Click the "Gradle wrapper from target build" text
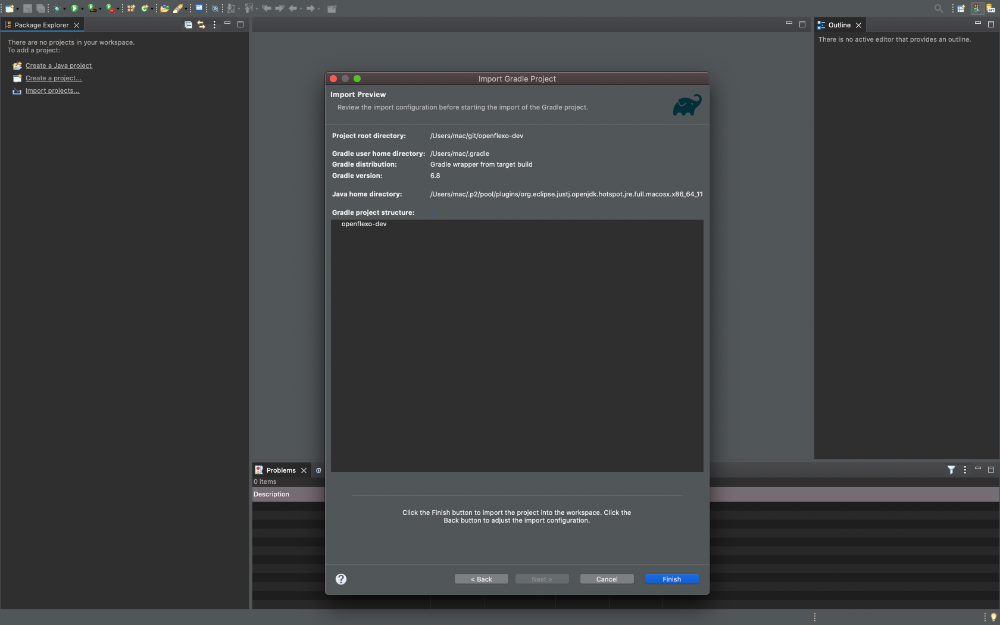The image size is (1000, 625). [482, 165]
